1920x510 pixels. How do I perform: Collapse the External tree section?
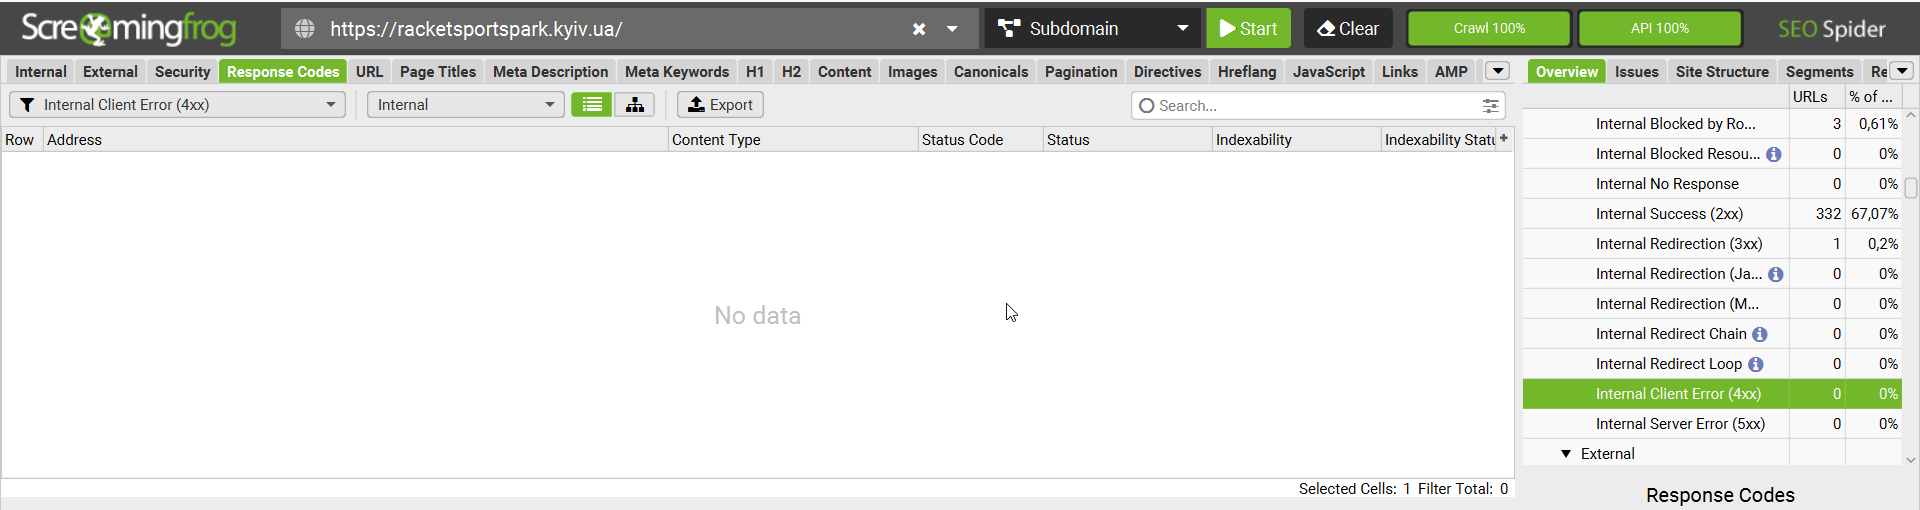tap(1566, 454)
